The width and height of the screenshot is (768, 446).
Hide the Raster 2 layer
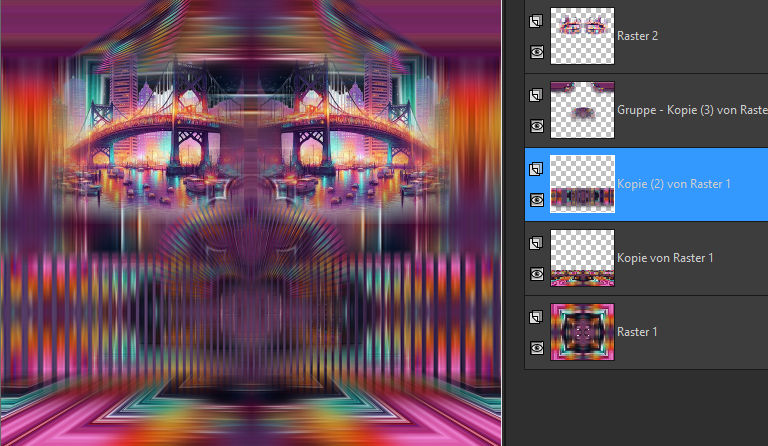pos(537,52)
